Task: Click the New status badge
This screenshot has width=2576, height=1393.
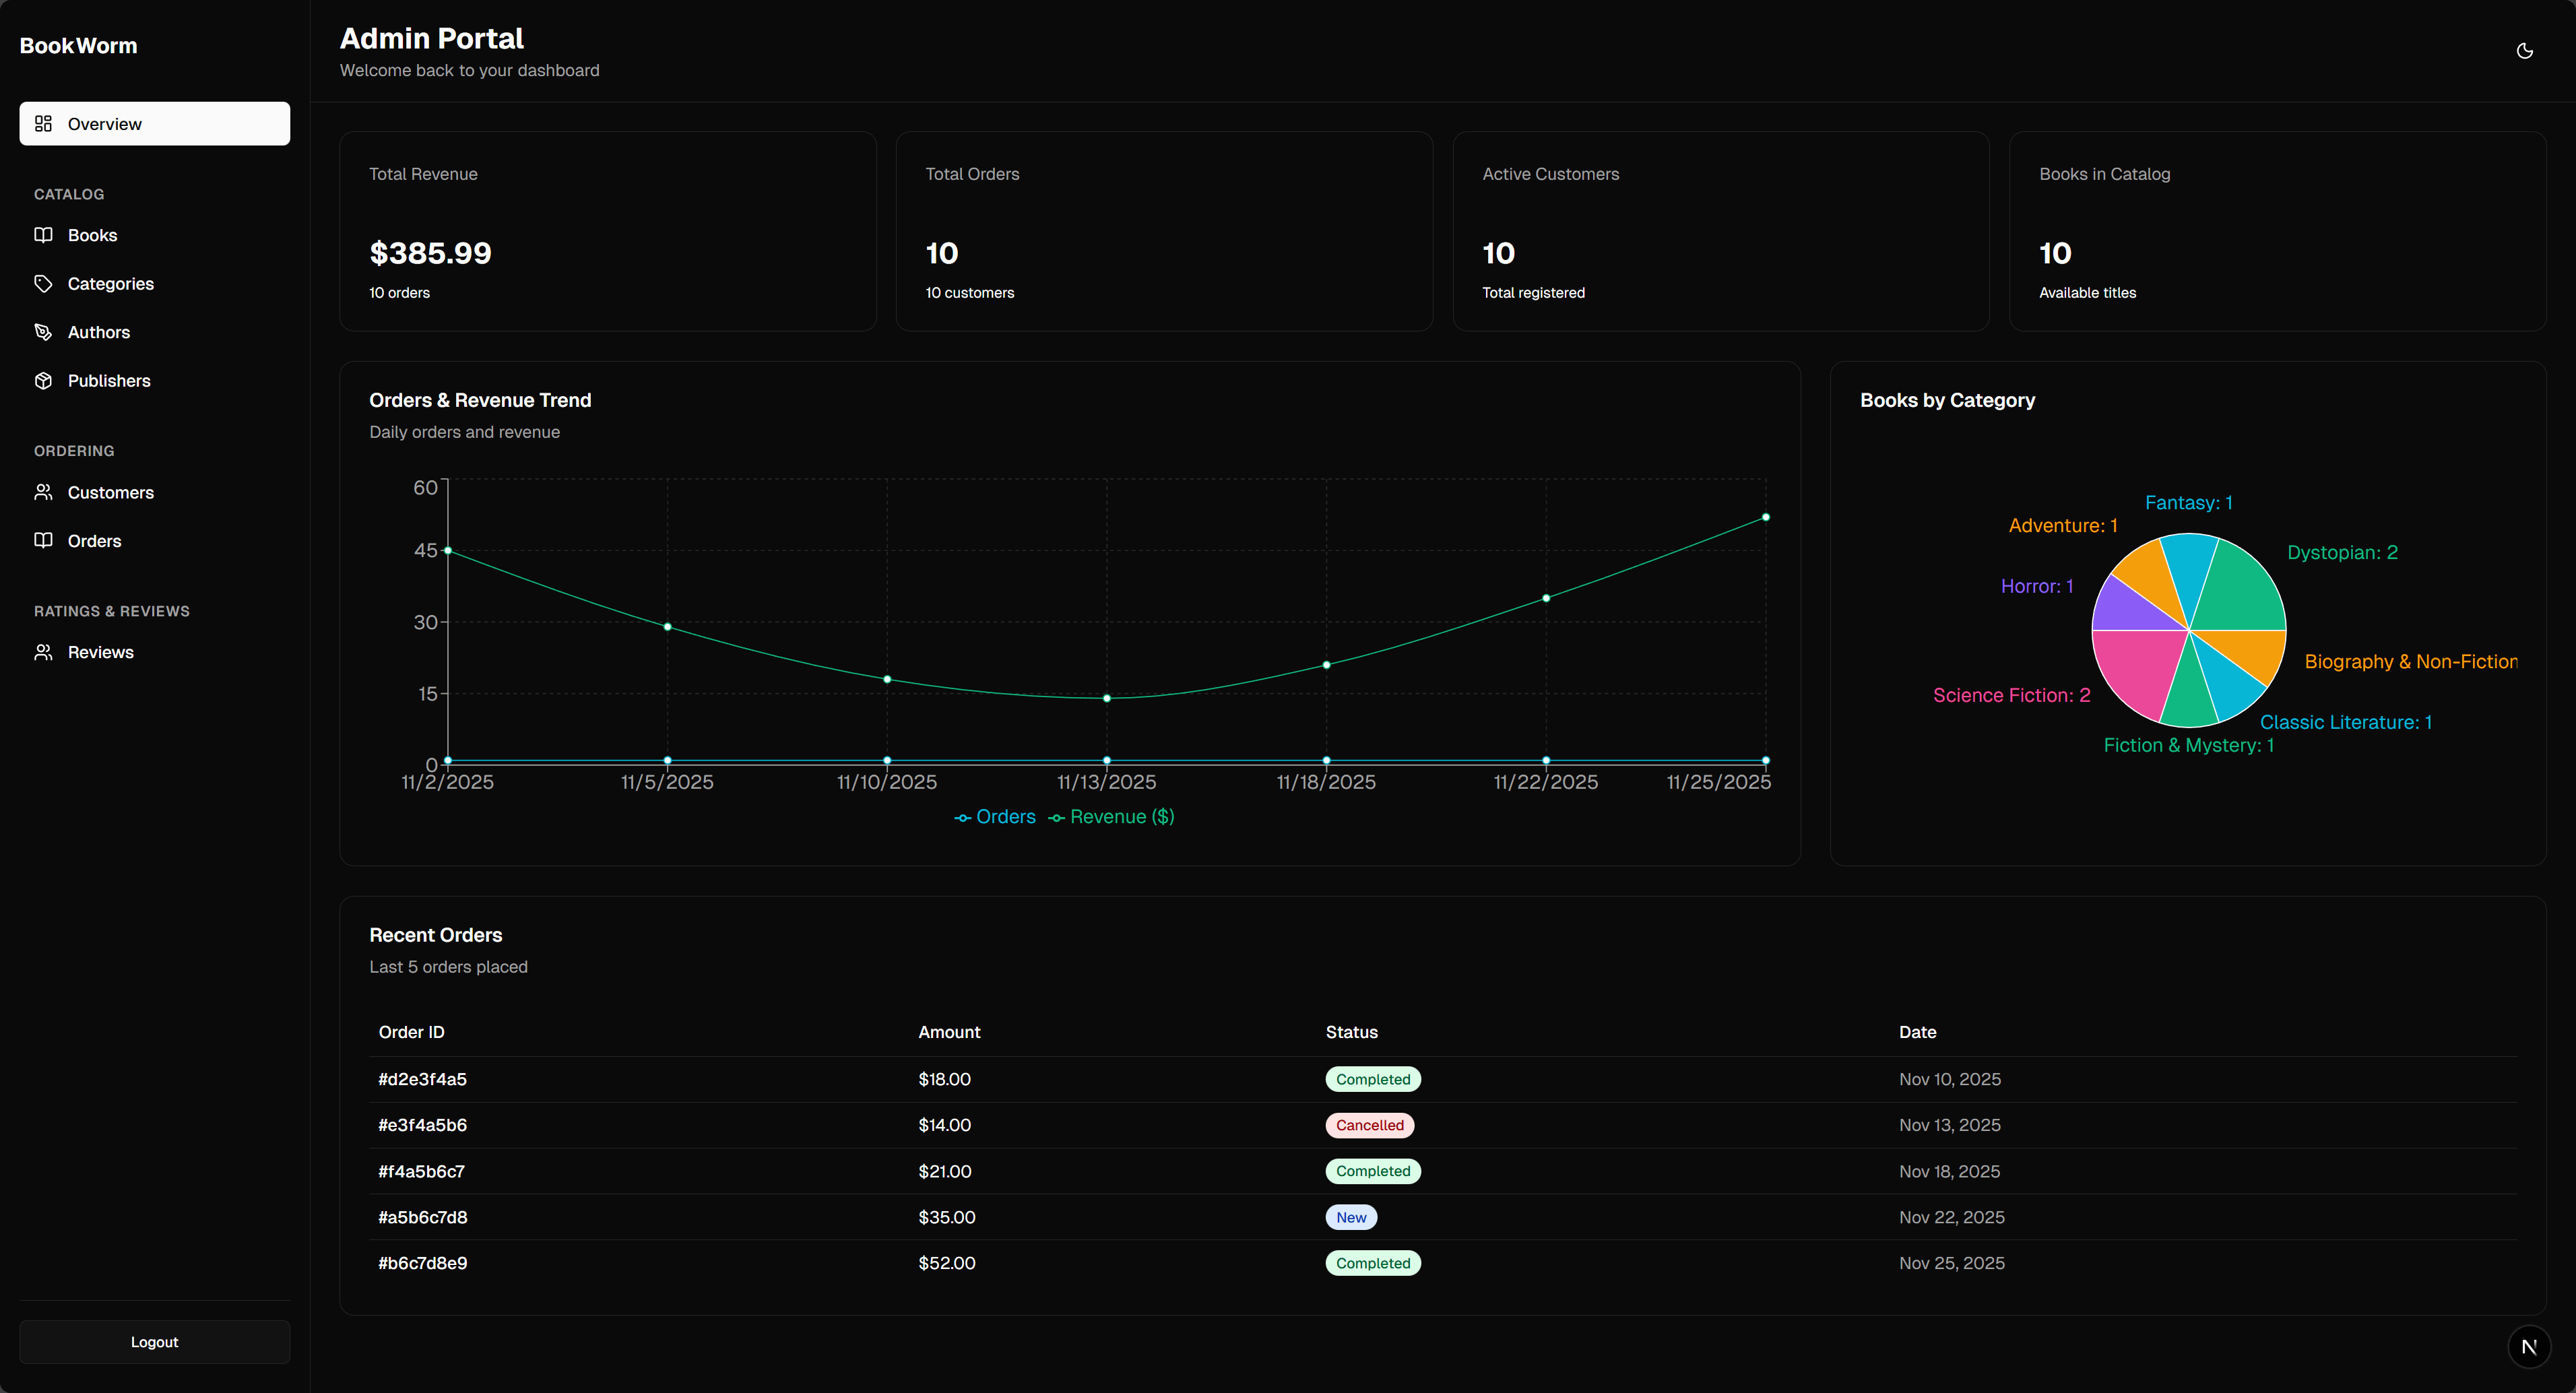Action: pos(1351,1218)
